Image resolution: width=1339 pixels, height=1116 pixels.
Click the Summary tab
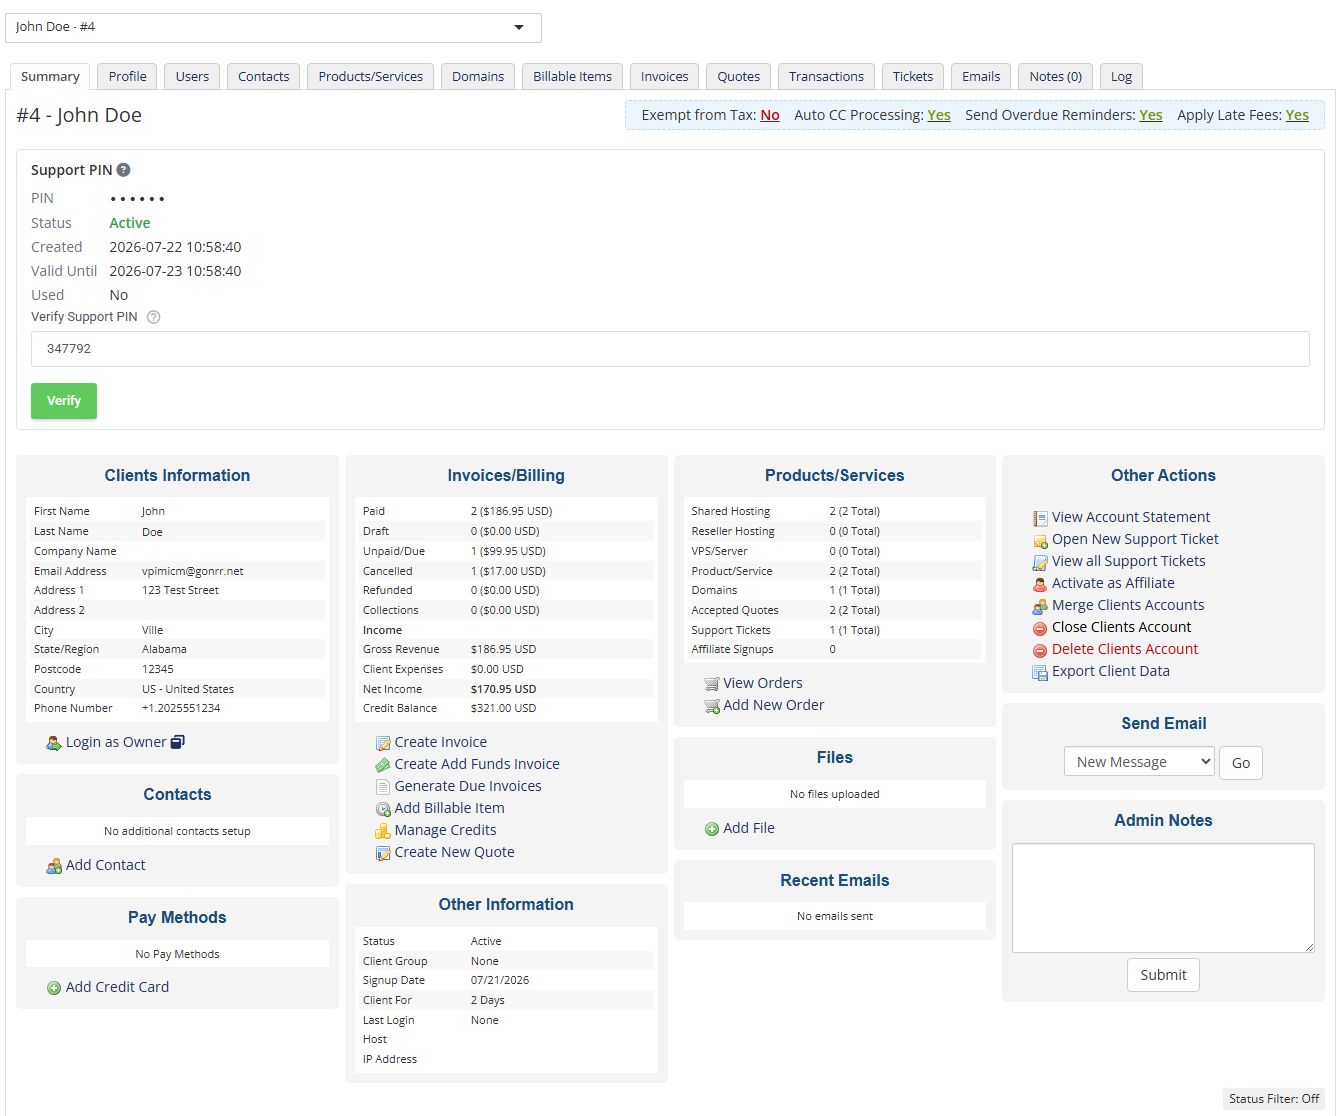(50, 77)
